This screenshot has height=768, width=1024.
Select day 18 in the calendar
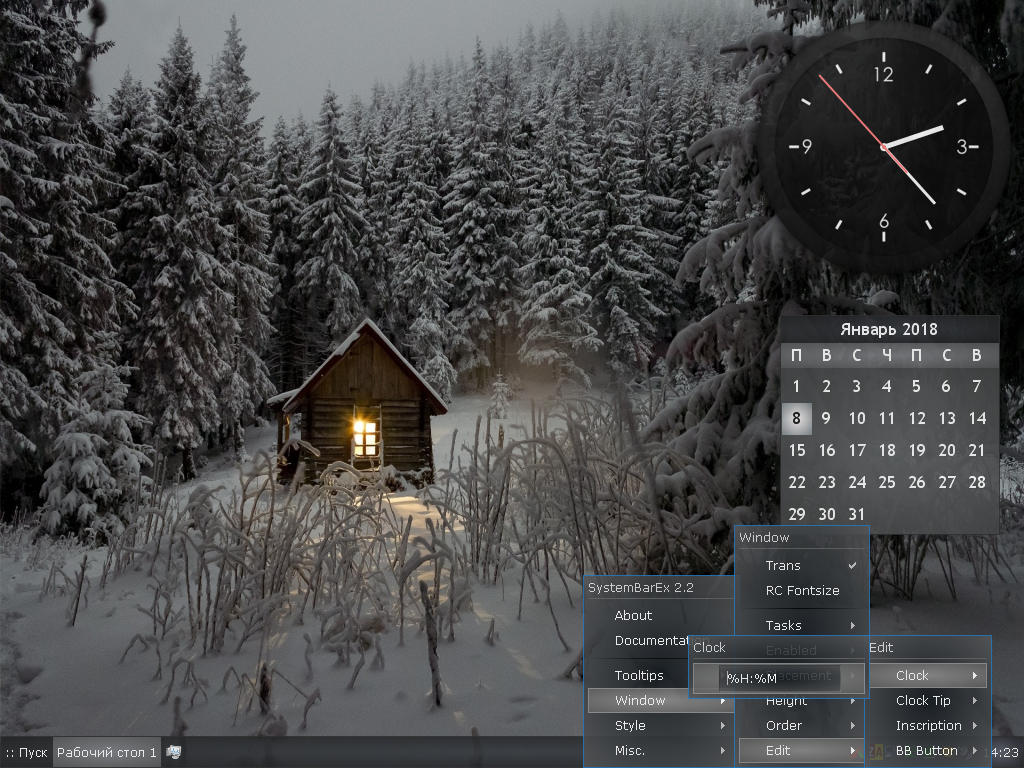point(887,450)
